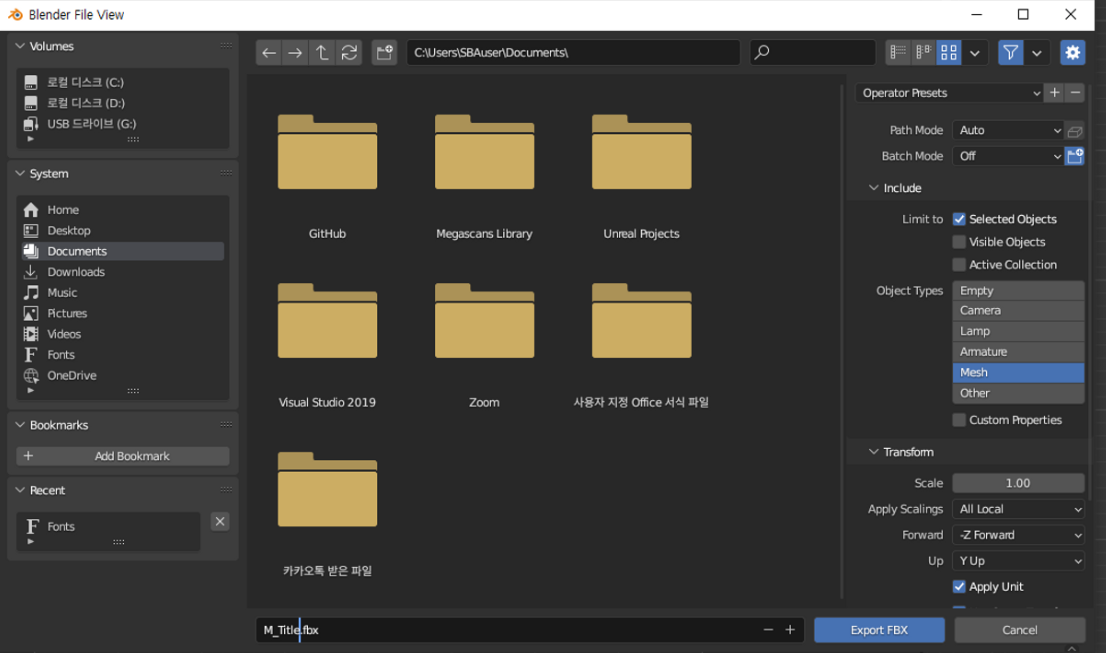Select Empty object type
This screenshot has width=1106, height=653.
[1019, 291]
